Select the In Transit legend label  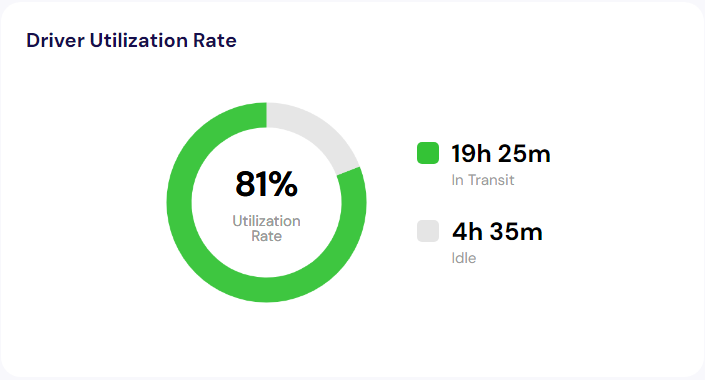(x=483, y=180)
